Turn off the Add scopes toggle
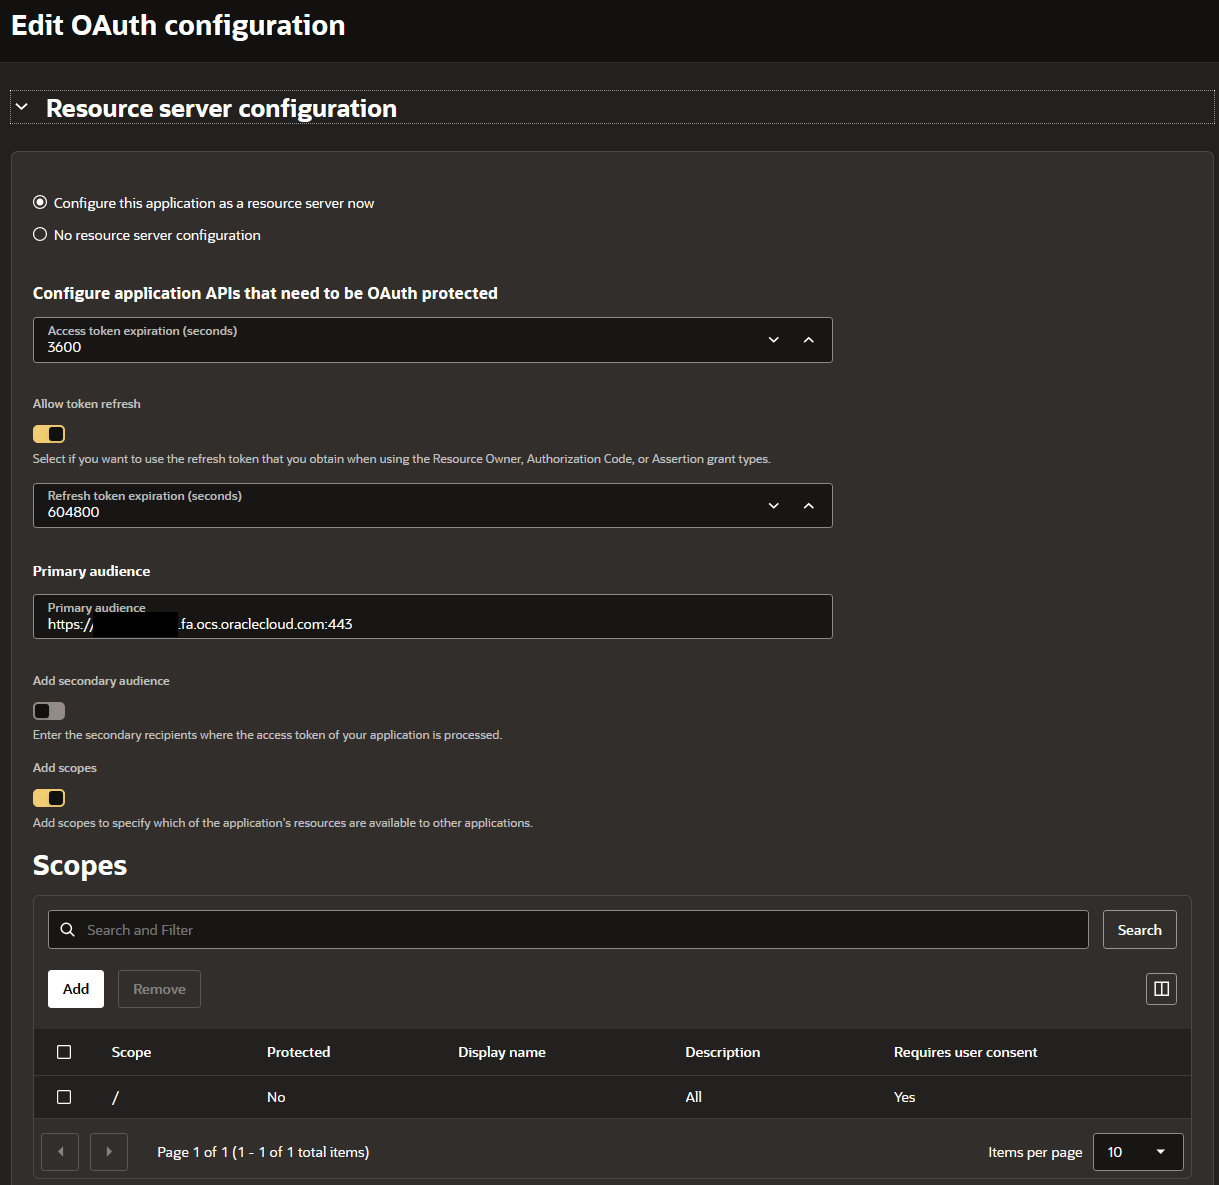Screen dimensions: 1219x1185 (49, 798)
